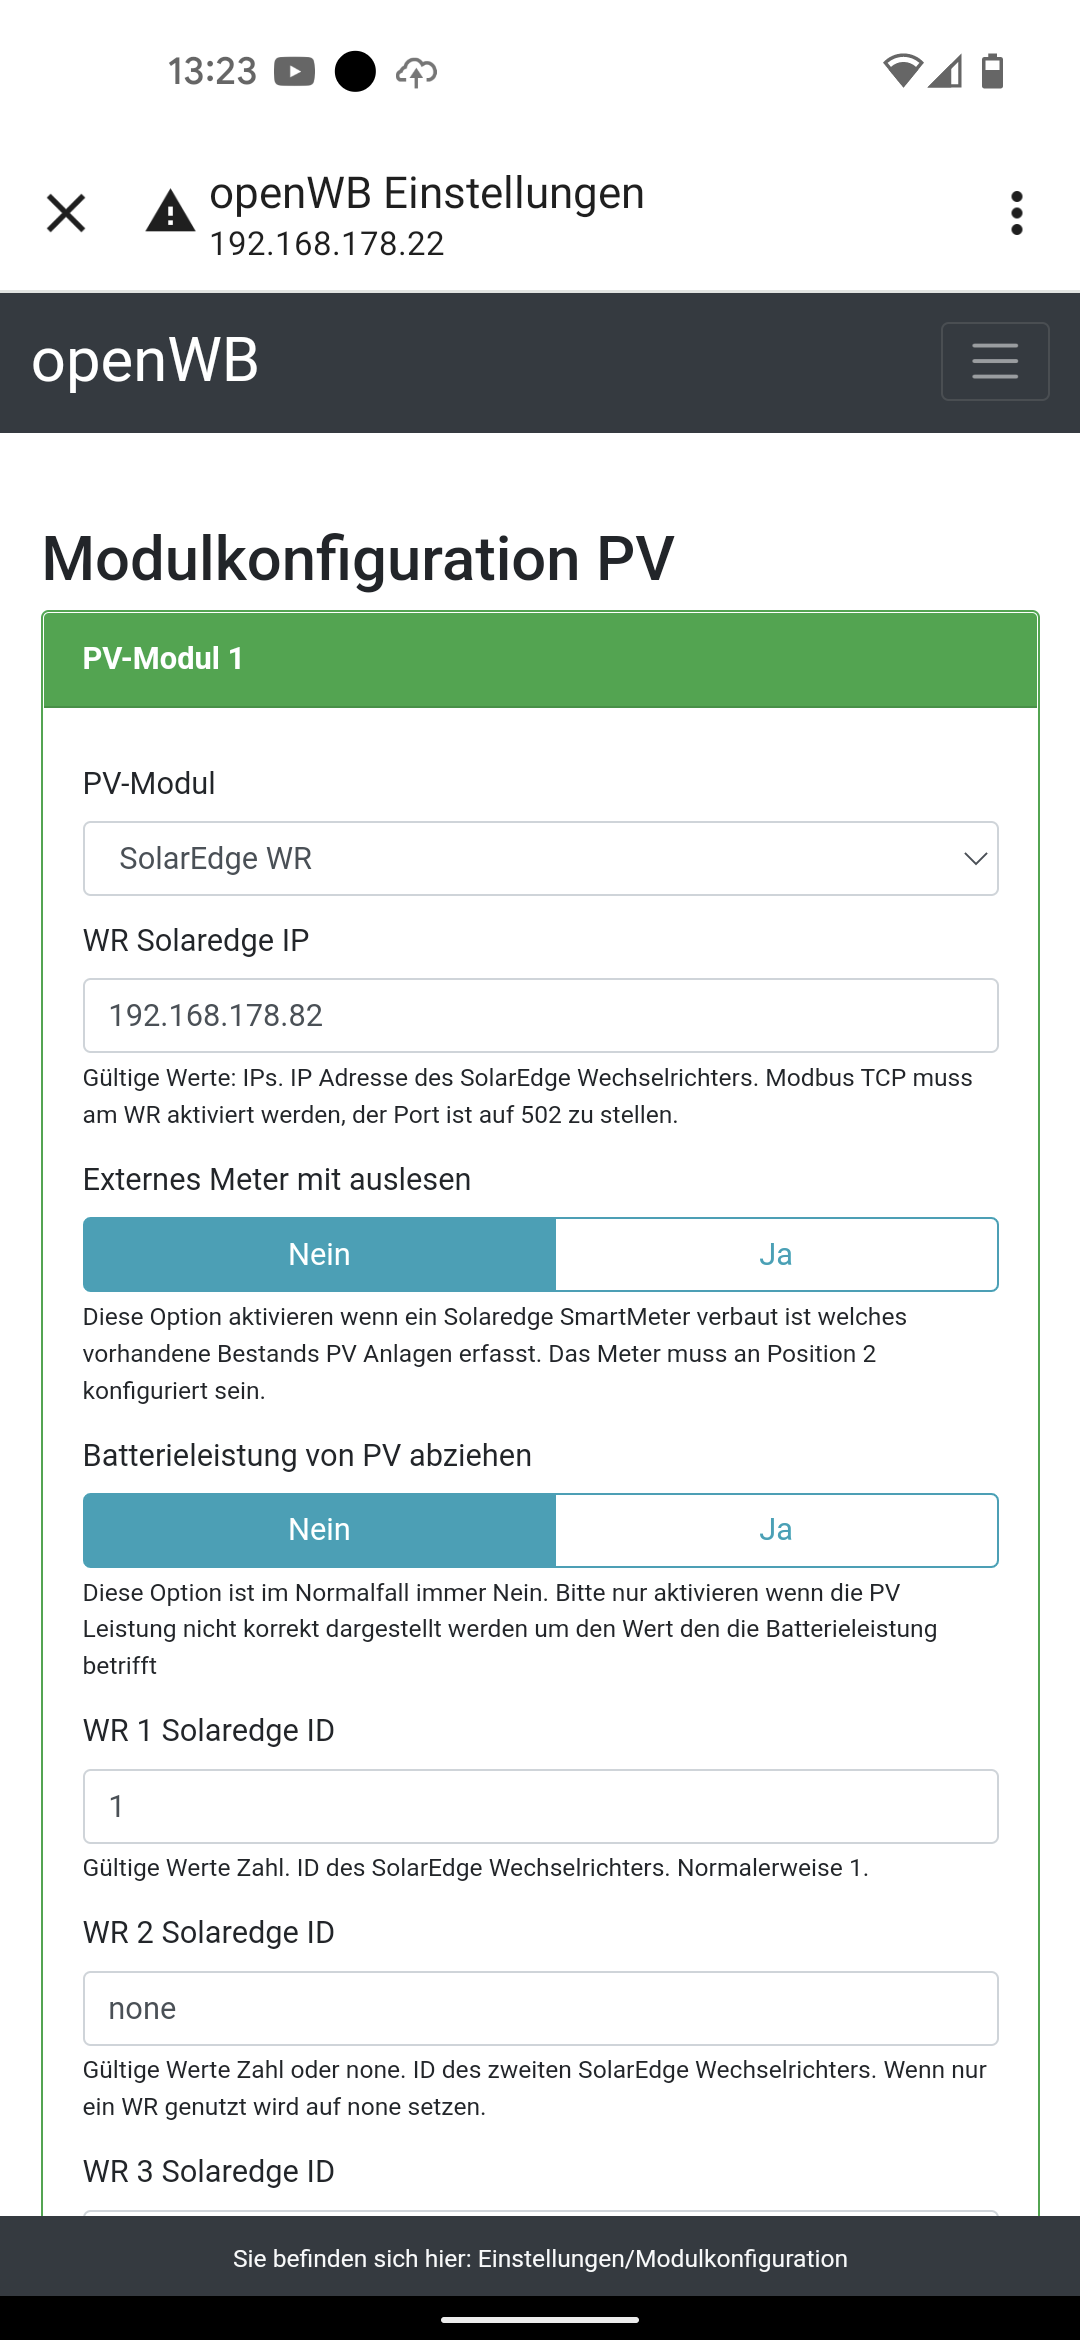1080x2340 pixels.
Task: Select Nein for Batterieleistung von PV abziehen
Action: coord(319,1530)
